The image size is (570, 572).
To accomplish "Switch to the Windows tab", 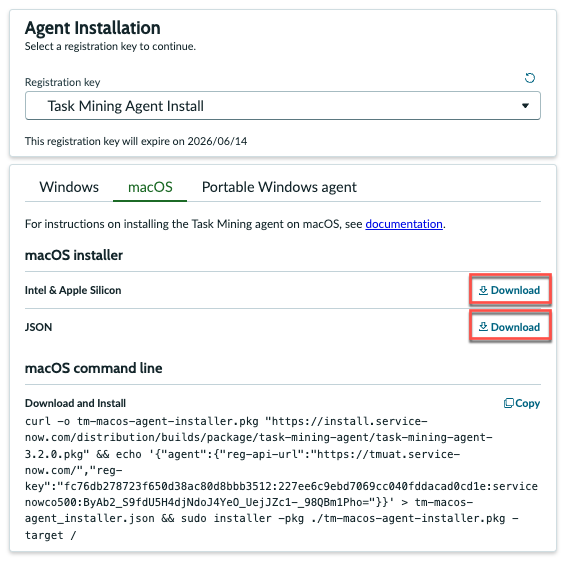I will 69,187.
